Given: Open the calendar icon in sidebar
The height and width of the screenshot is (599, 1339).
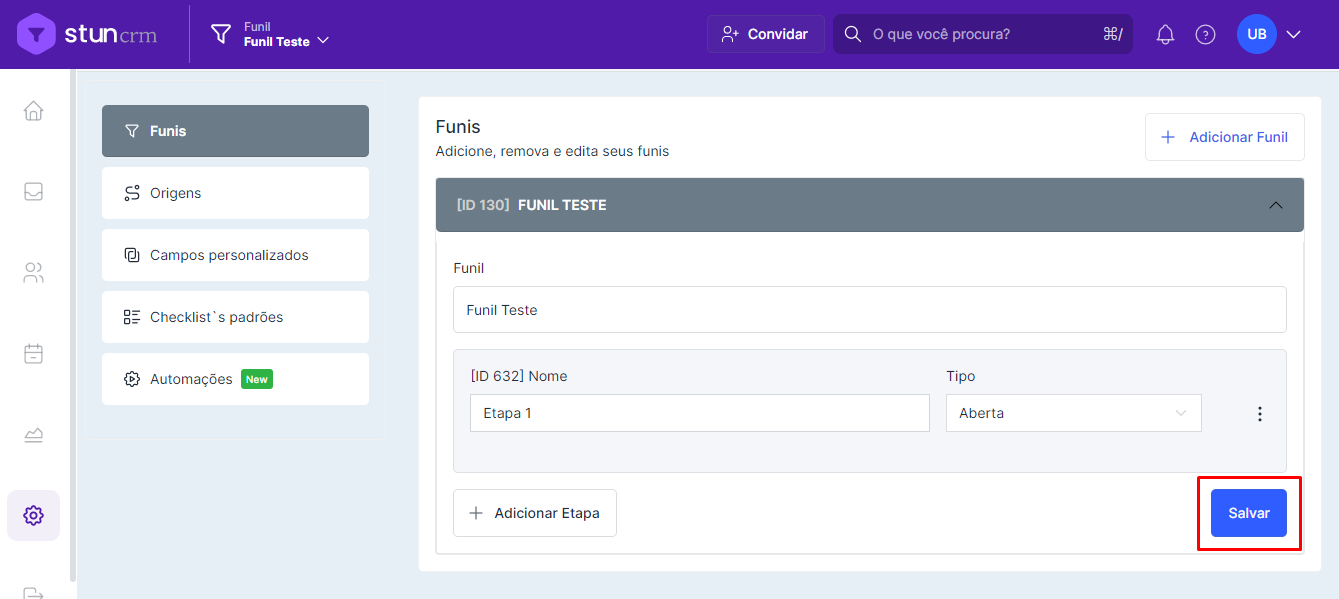Looking at the screenshot, I should [x=33, y=353].
